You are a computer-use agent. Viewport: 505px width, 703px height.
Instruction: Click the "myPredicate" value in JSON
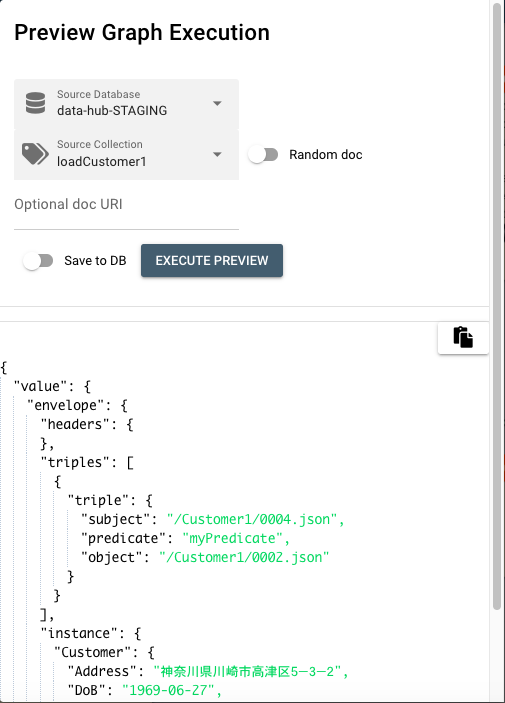tap(232, 538)
